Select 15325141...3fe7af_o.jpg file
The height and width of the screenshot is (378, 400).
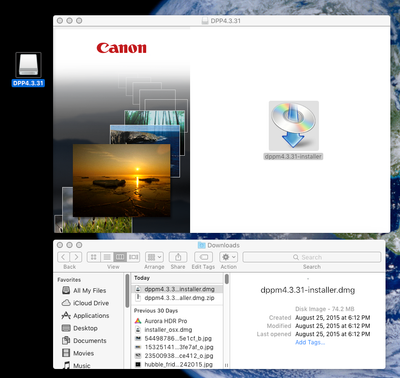(178, 347)
